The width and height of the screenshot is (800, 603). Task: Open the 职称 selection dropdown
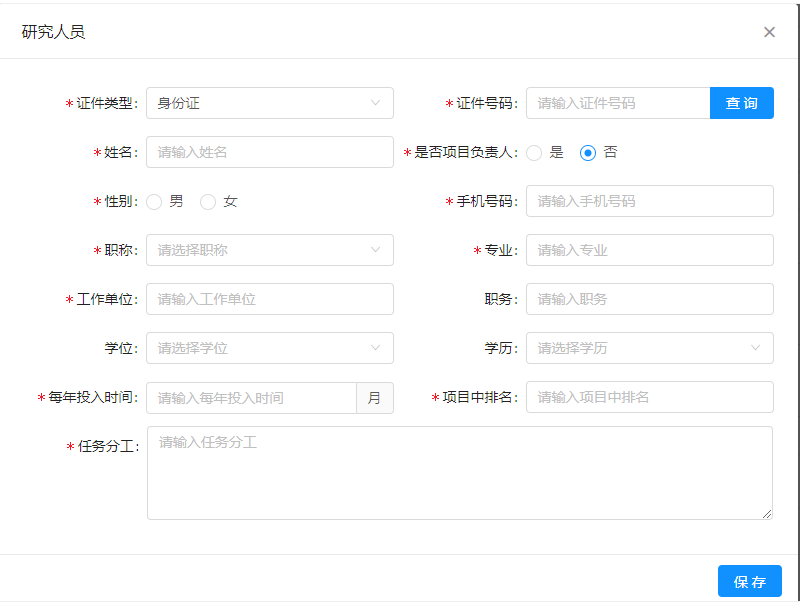tap(270, 250)
